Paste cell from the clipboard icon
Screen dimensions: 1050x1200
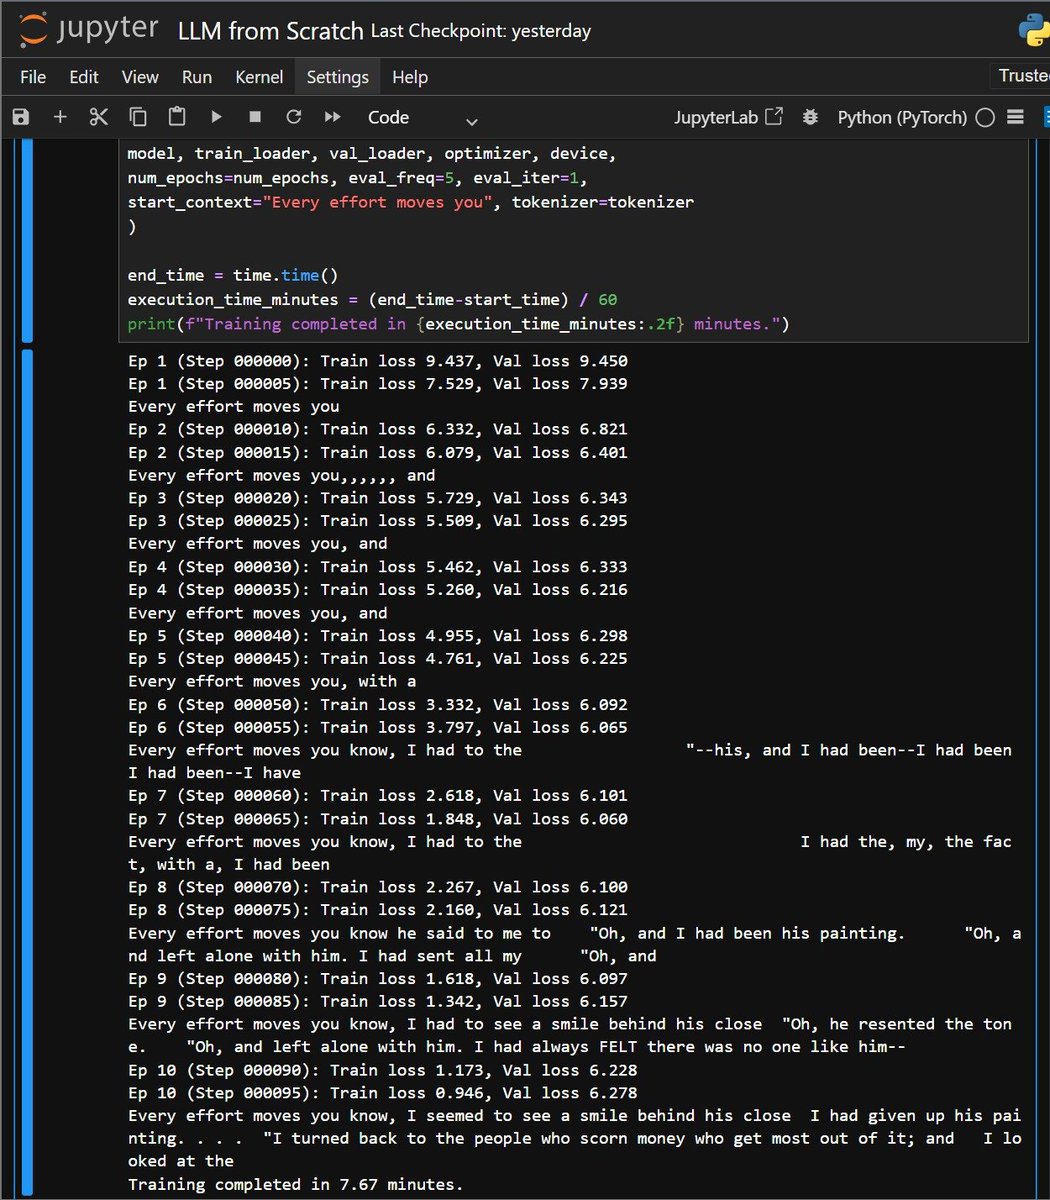coord(177,117)
